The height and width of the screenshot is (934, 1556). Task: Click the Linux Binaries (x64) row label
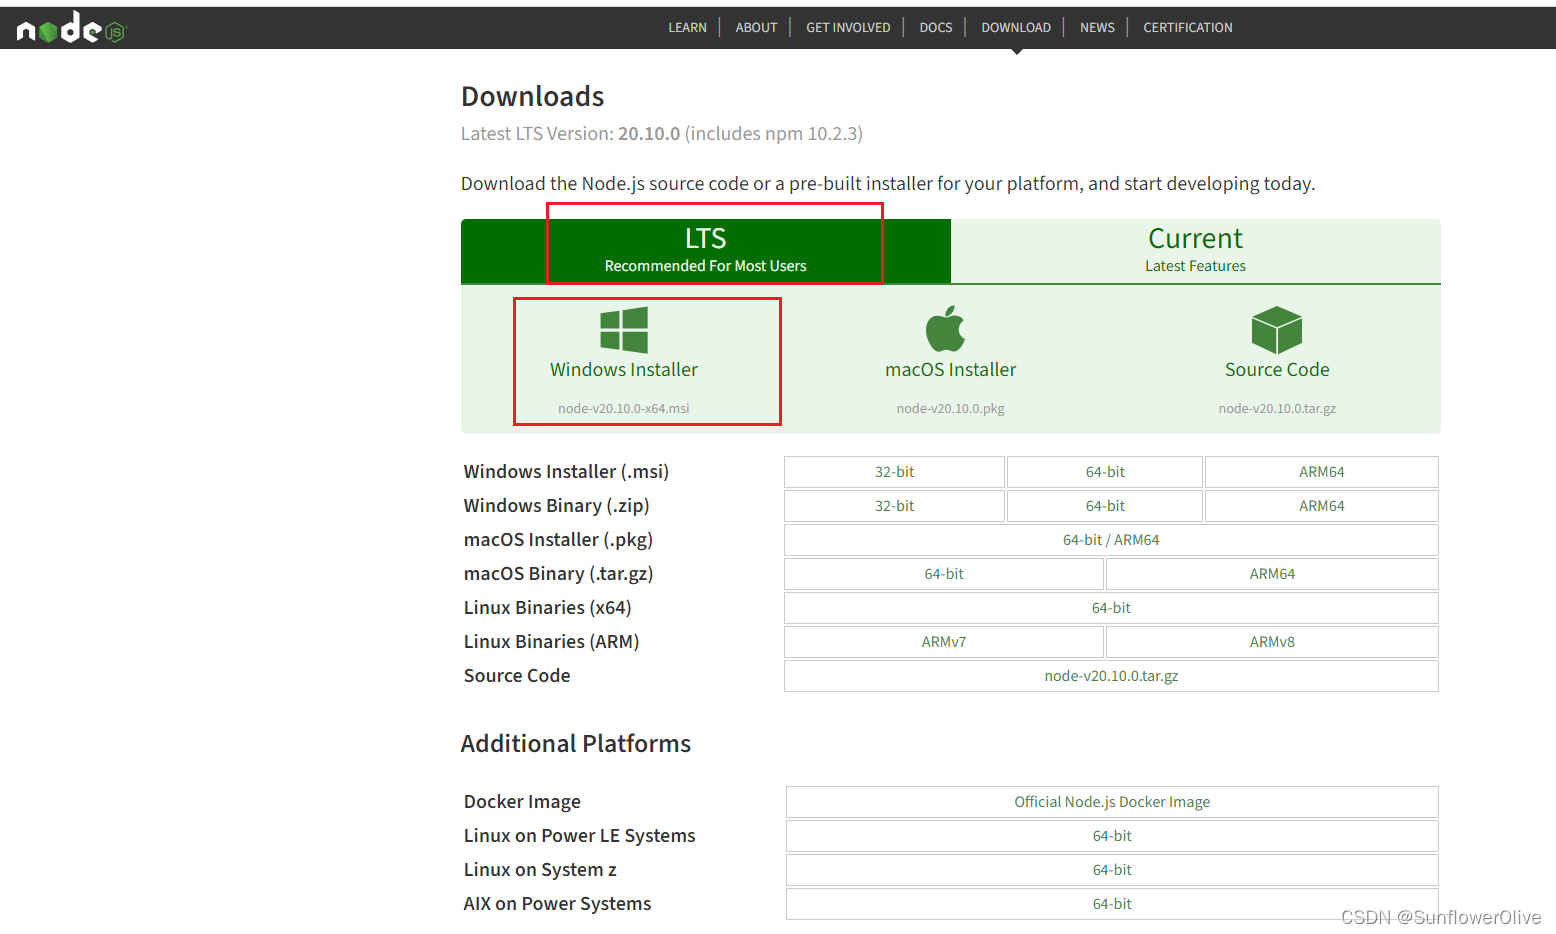[x=547, y=608]
